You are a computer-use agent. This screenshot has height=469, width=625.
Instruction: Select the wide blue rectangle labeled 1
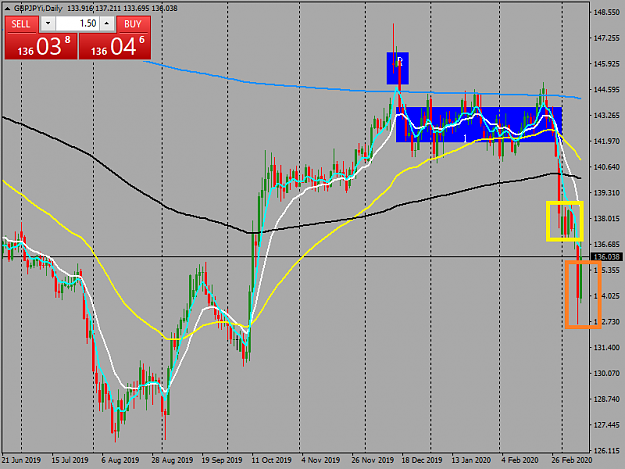tap(479, 124)
